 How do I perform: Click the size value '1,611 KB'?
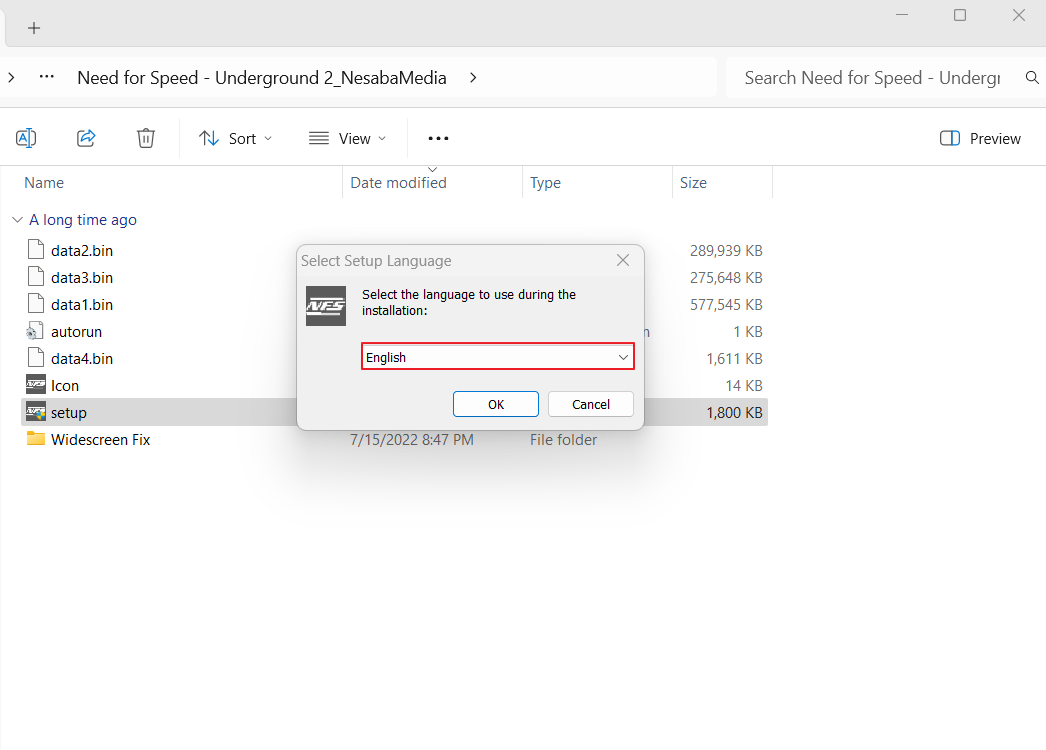(x=734, y=359)
